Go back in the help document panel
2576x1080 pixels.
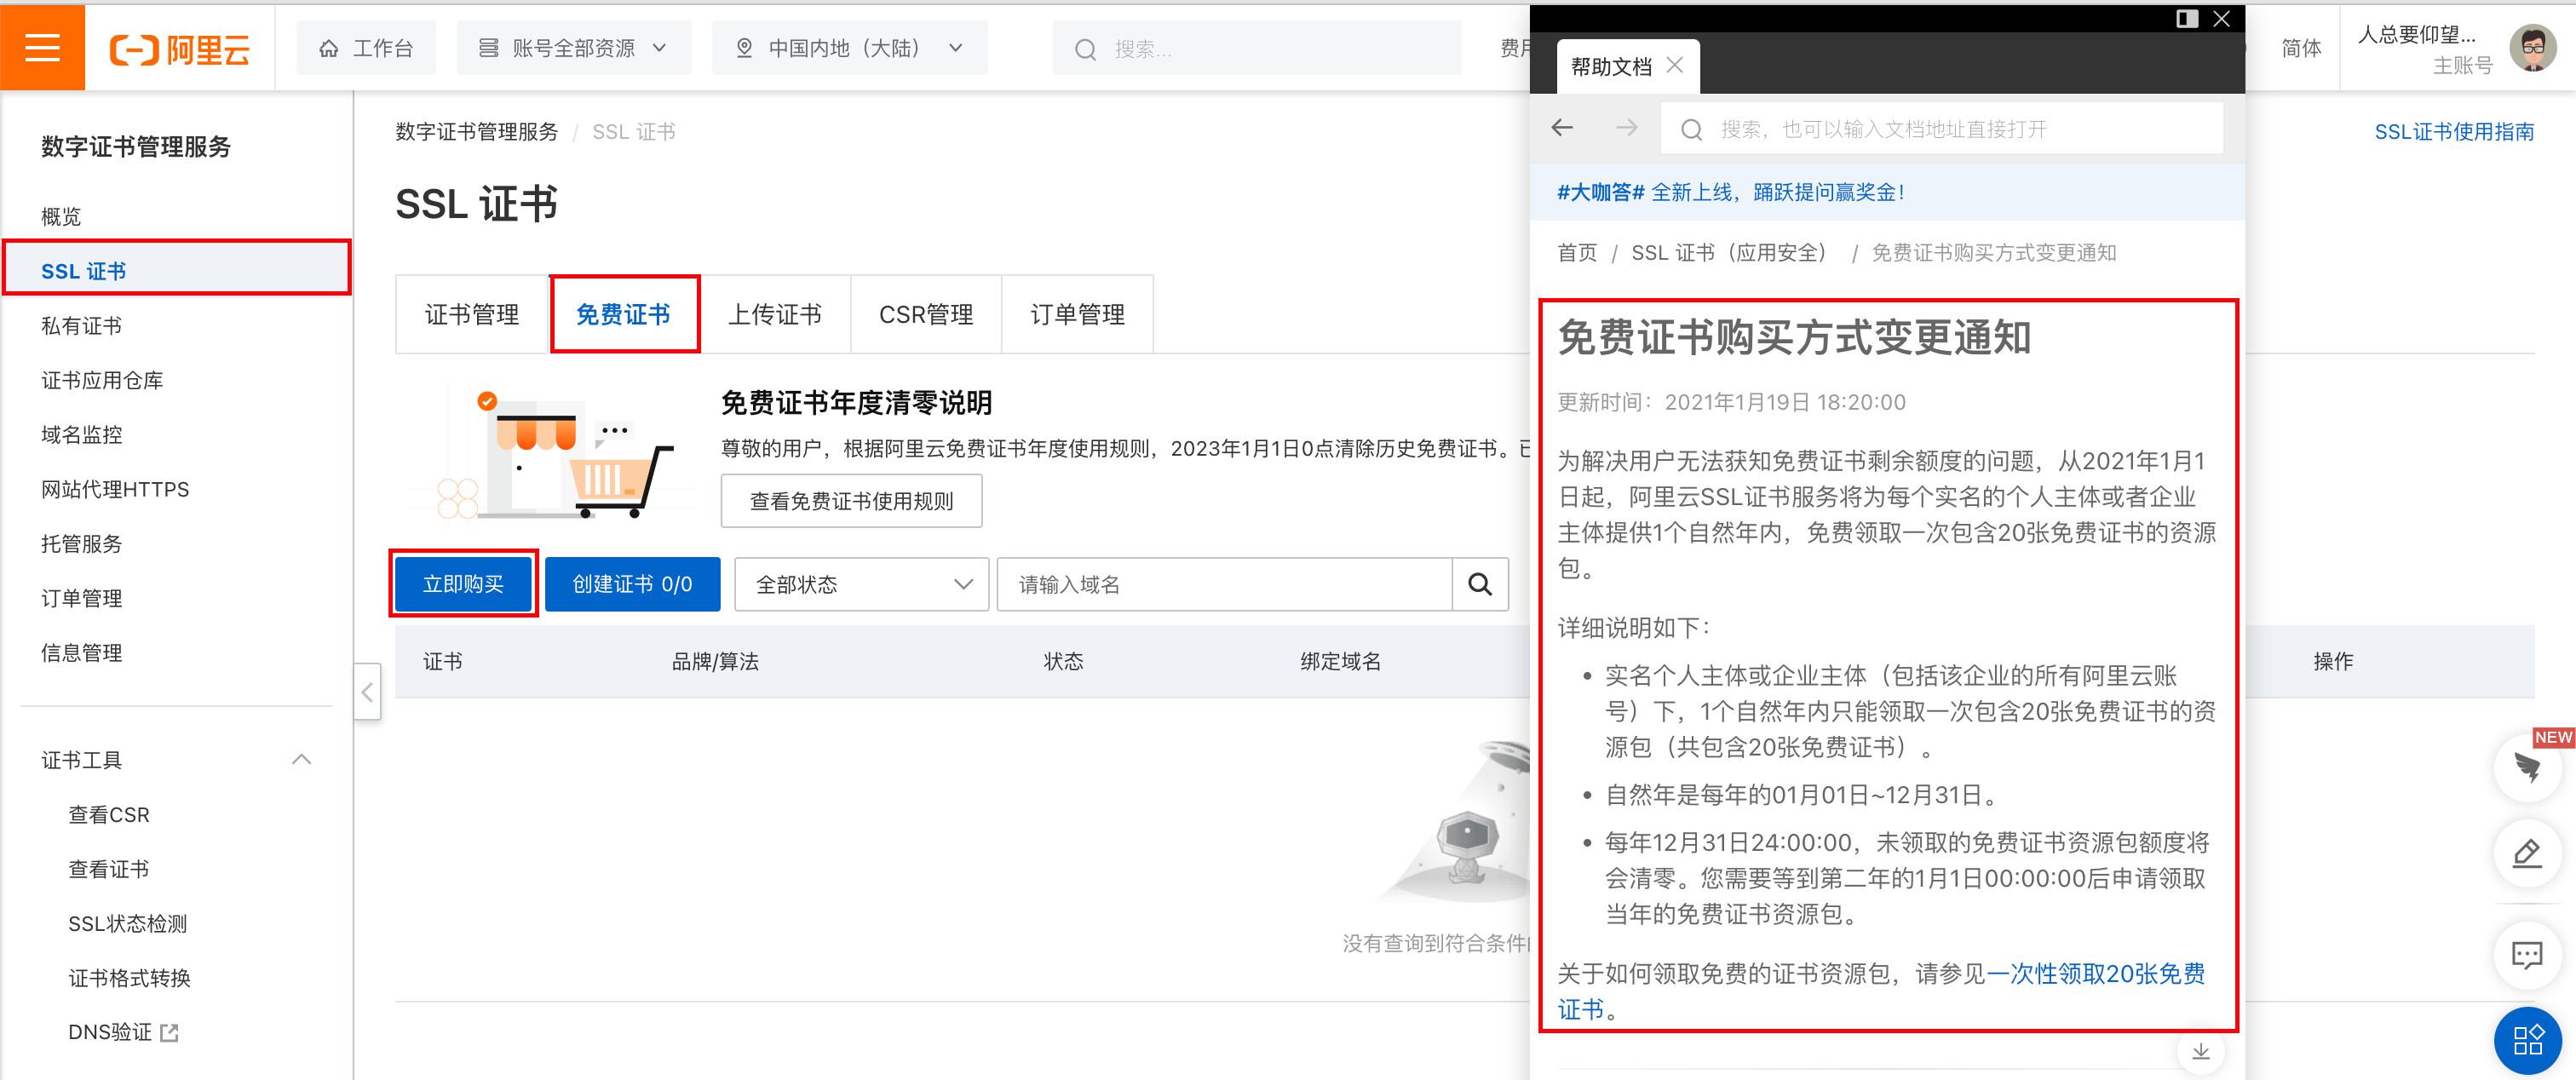pyautogui.click(x=1562, y=128)
